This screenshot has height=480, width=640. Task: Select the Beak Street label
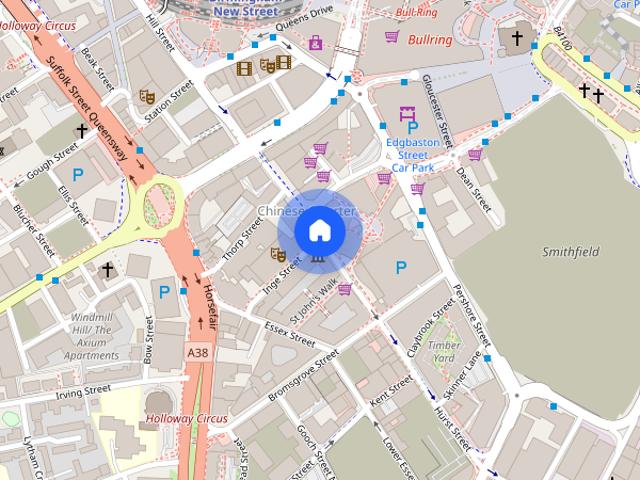pos(98,69)
